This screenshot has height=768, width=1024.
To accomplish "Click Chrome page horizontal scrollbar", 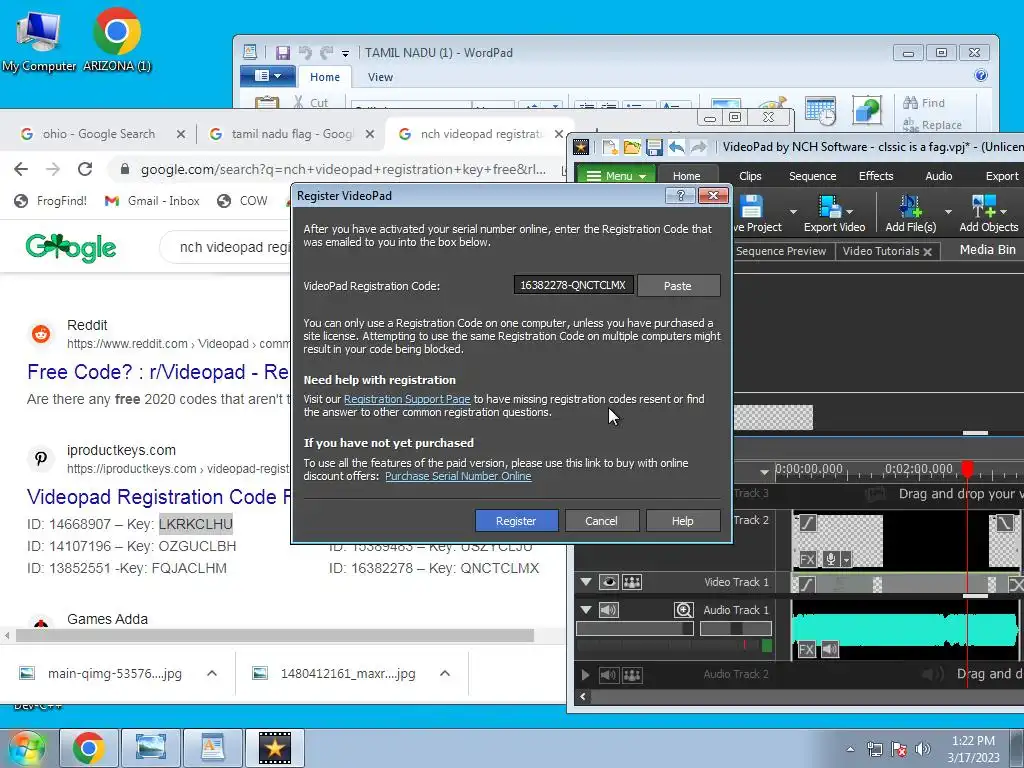I will click(x=275, y=635).
